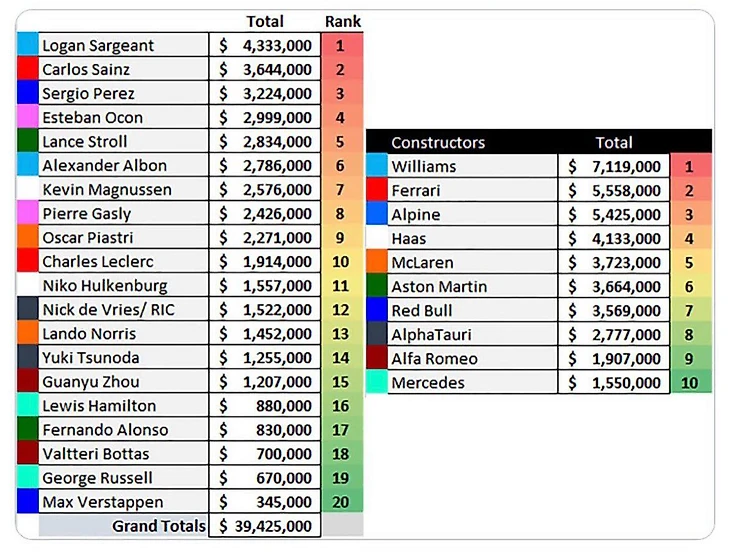Viewport: 730px width, 554px height.
Task: Select the teal swatch next to Mercedes
Action: [376, 383]
